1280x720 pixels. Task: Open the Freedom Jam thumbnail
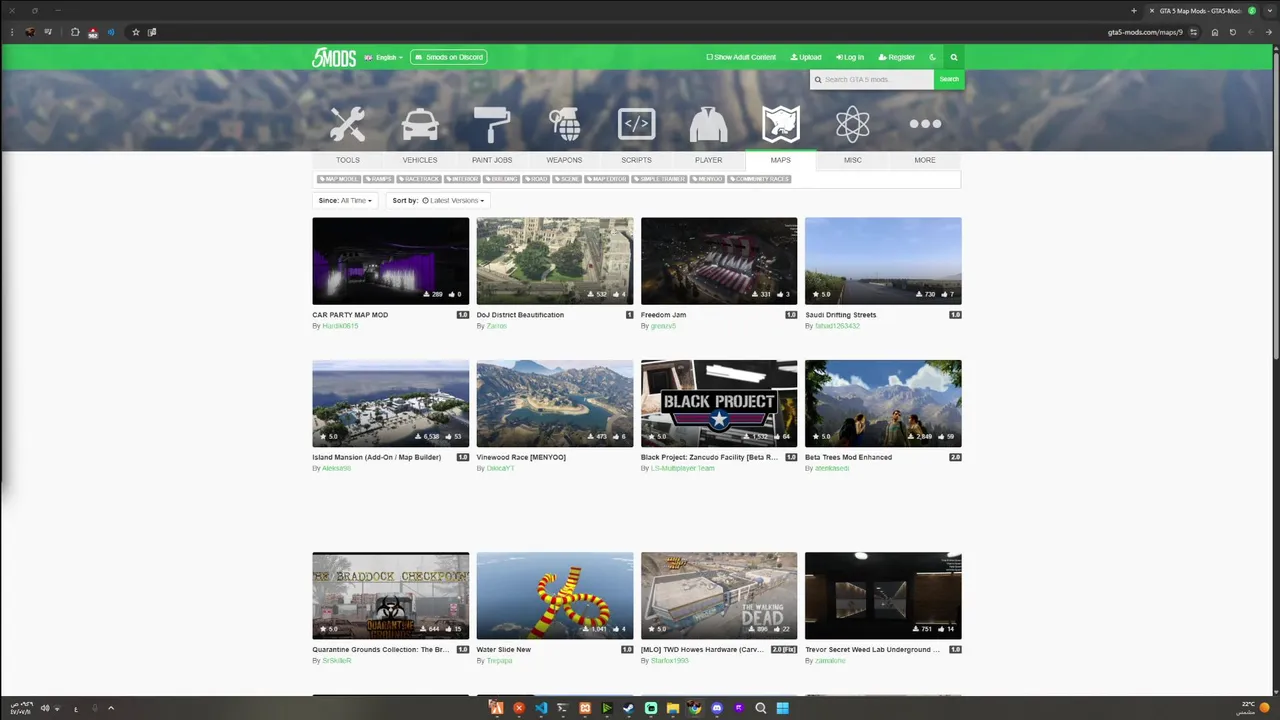[x=719, y=261]
